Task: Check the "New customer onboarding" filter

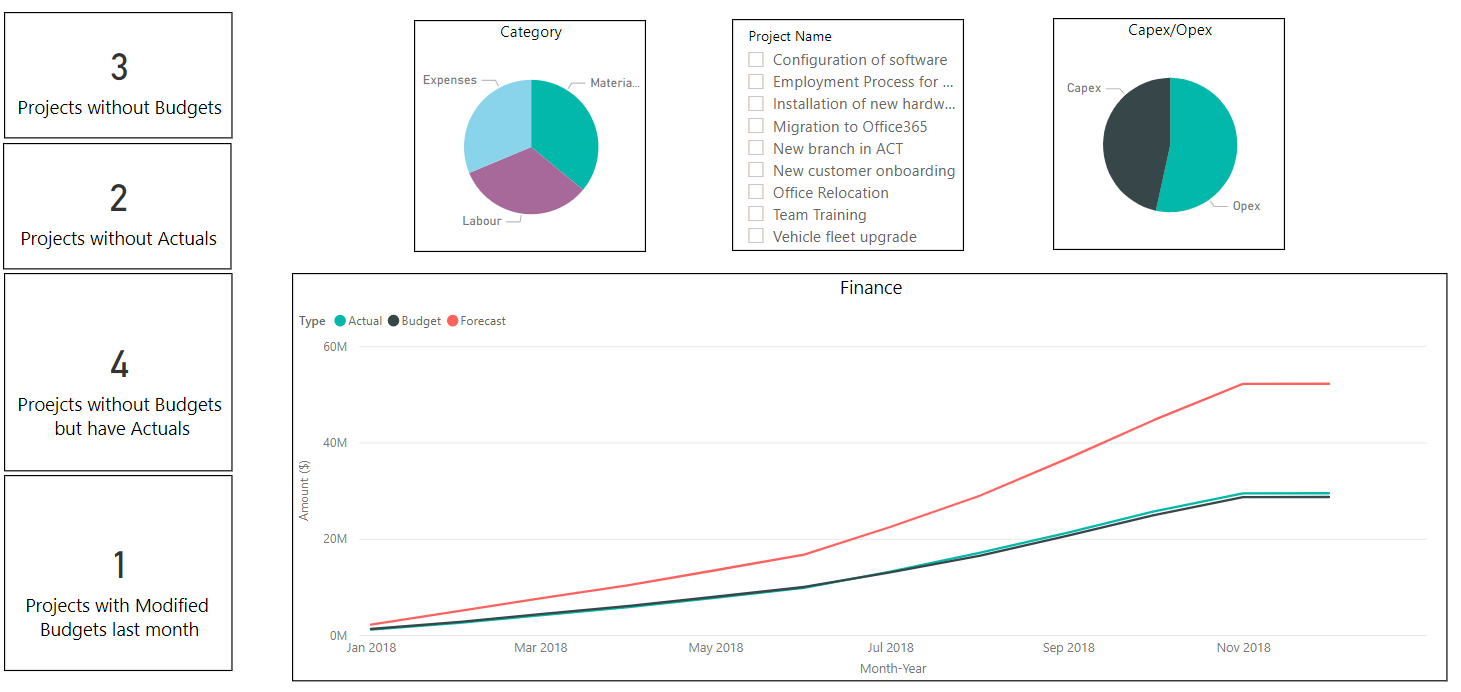Action: click(756, 170)
